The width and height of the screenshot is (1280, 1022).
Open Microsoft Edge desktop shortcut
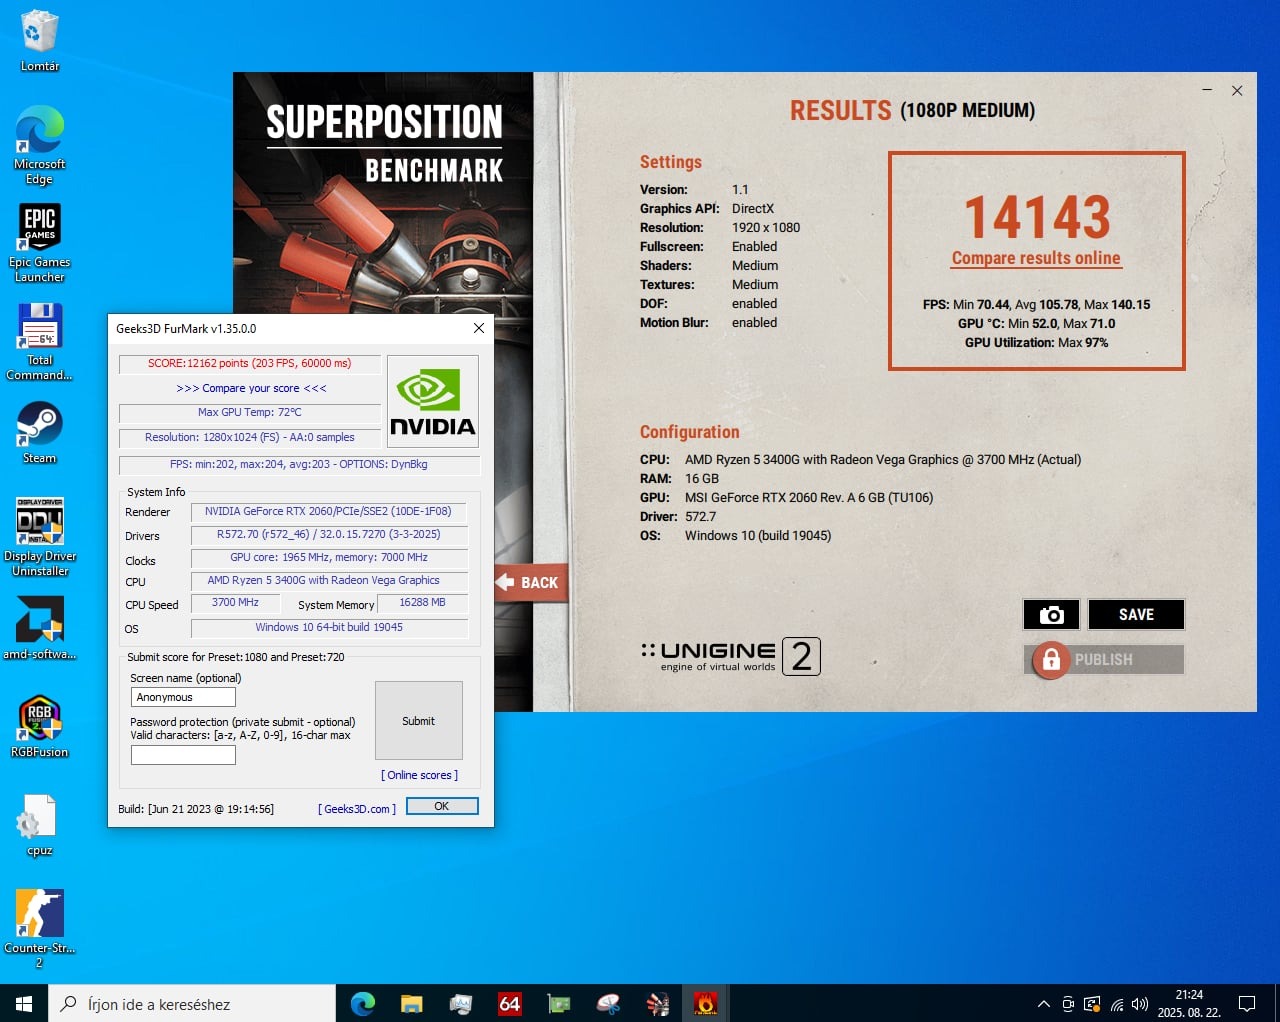tap(39, 145)
